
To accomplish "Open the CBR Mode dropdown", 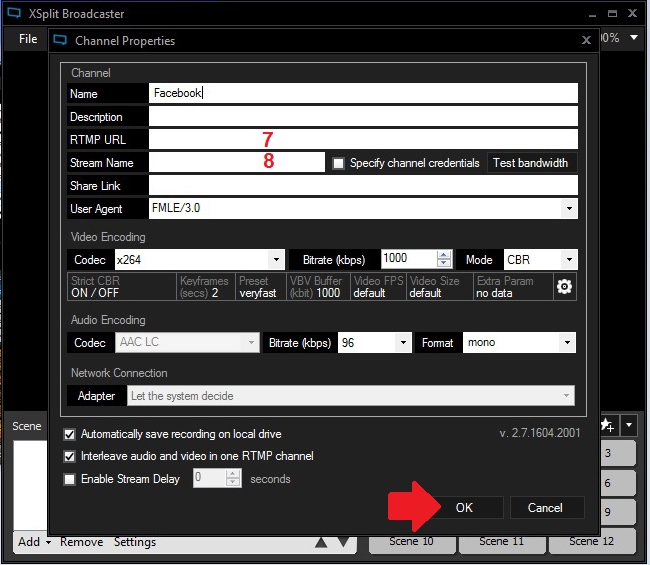I will pyautogui.click(x=569, y=260).
